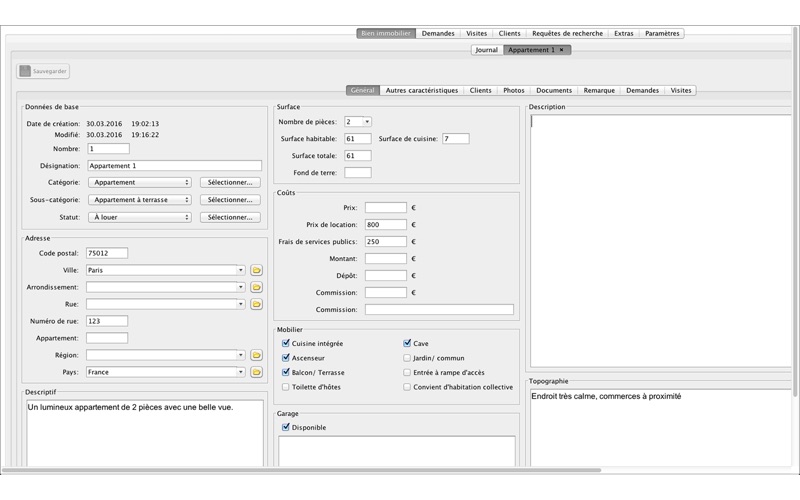
Task: Open the top-level Visites tab
Action: (x=477, y=33)
